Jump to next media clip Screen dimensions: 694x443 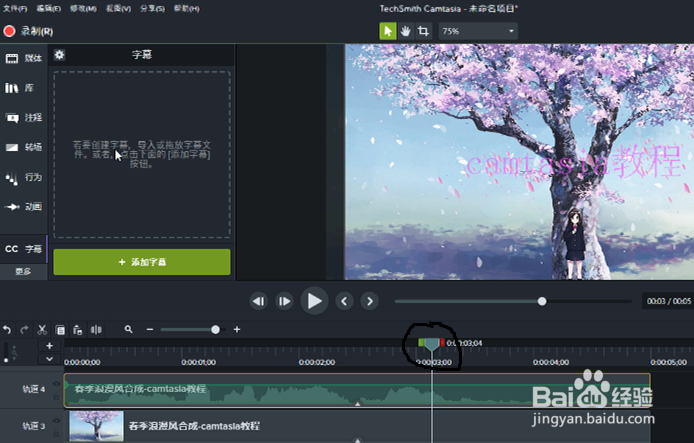pos(370,301)
